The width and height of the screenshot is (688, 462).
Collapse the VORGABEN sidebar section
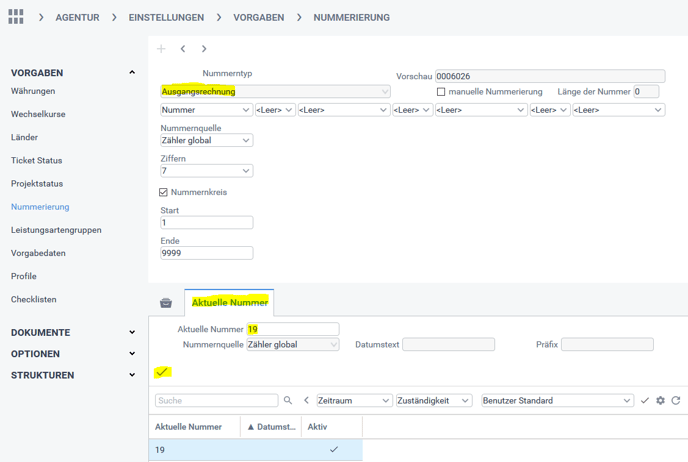pos(132,73)
